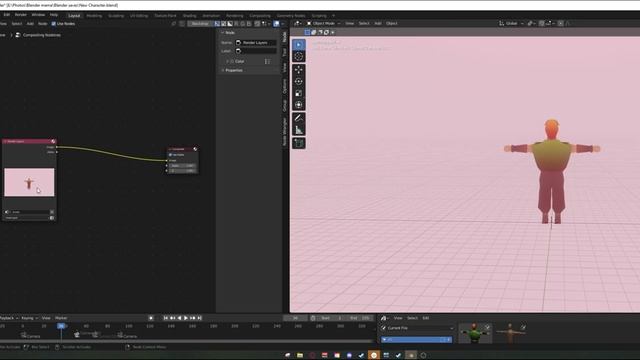
Task: Collapse the Node panel in sidebar
Action: [x=227, y=33]
